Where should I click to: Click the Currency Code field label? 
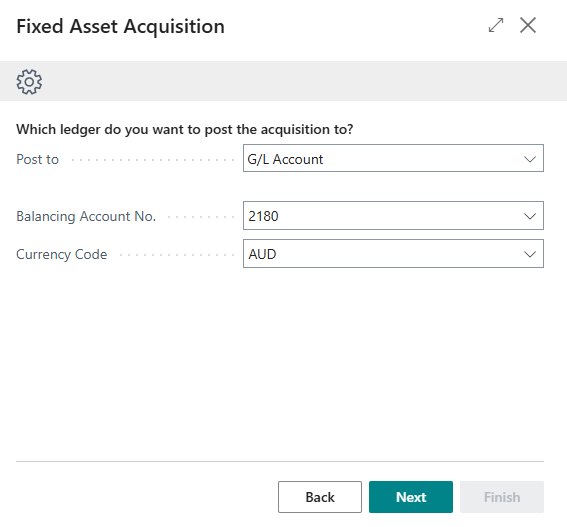coord(61,254)
